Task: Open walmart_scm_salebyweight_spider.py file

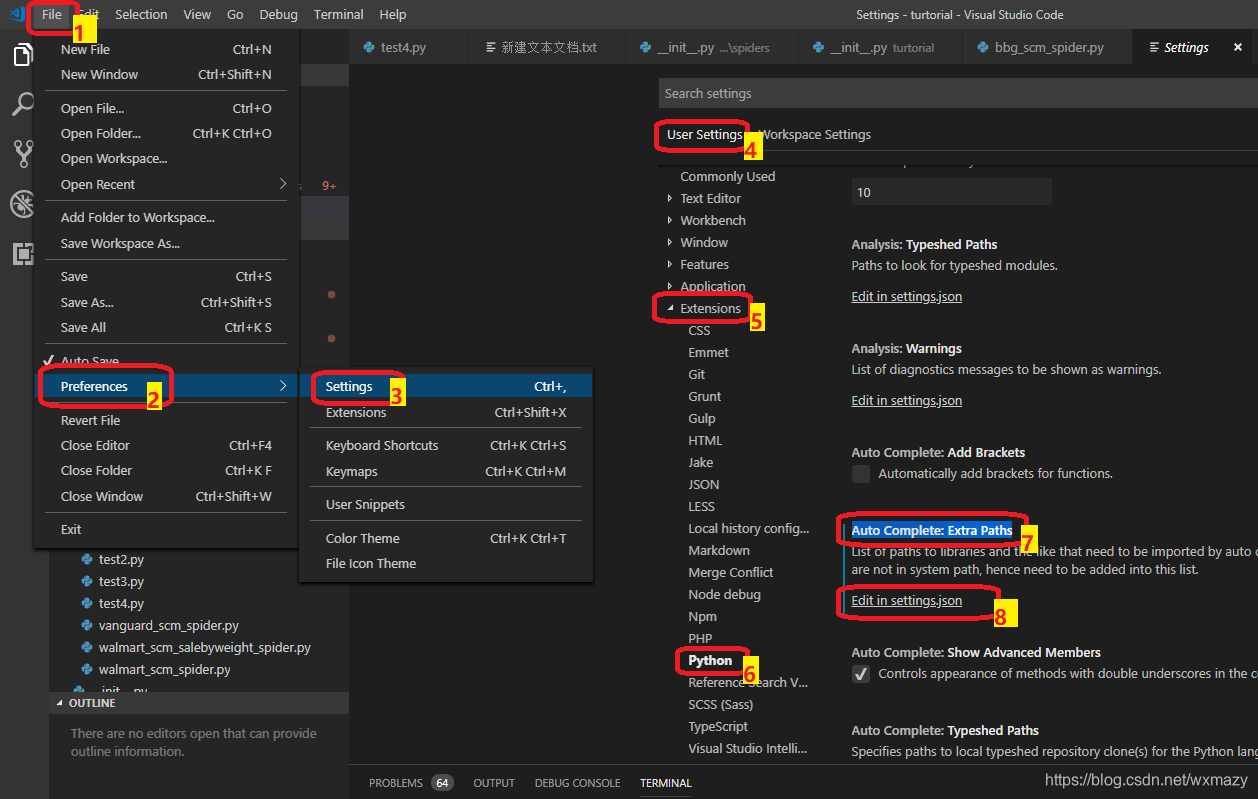Action: click(x=204, y=648)
